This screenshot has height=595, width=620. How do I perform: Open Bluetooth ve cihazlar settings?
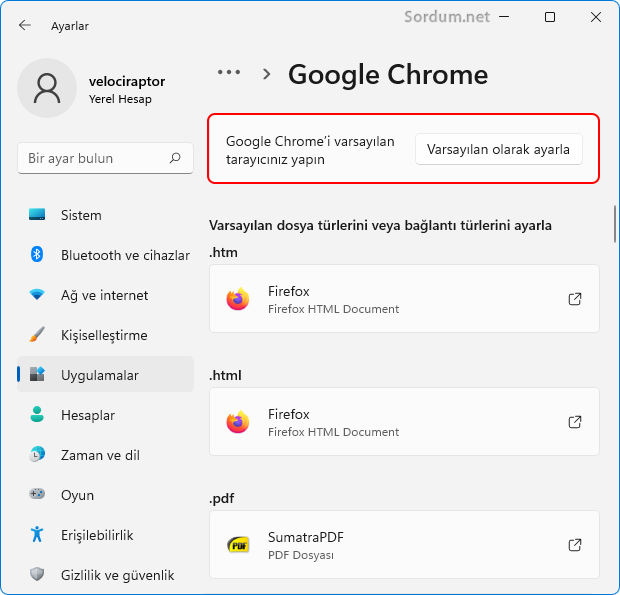[106, 255]
